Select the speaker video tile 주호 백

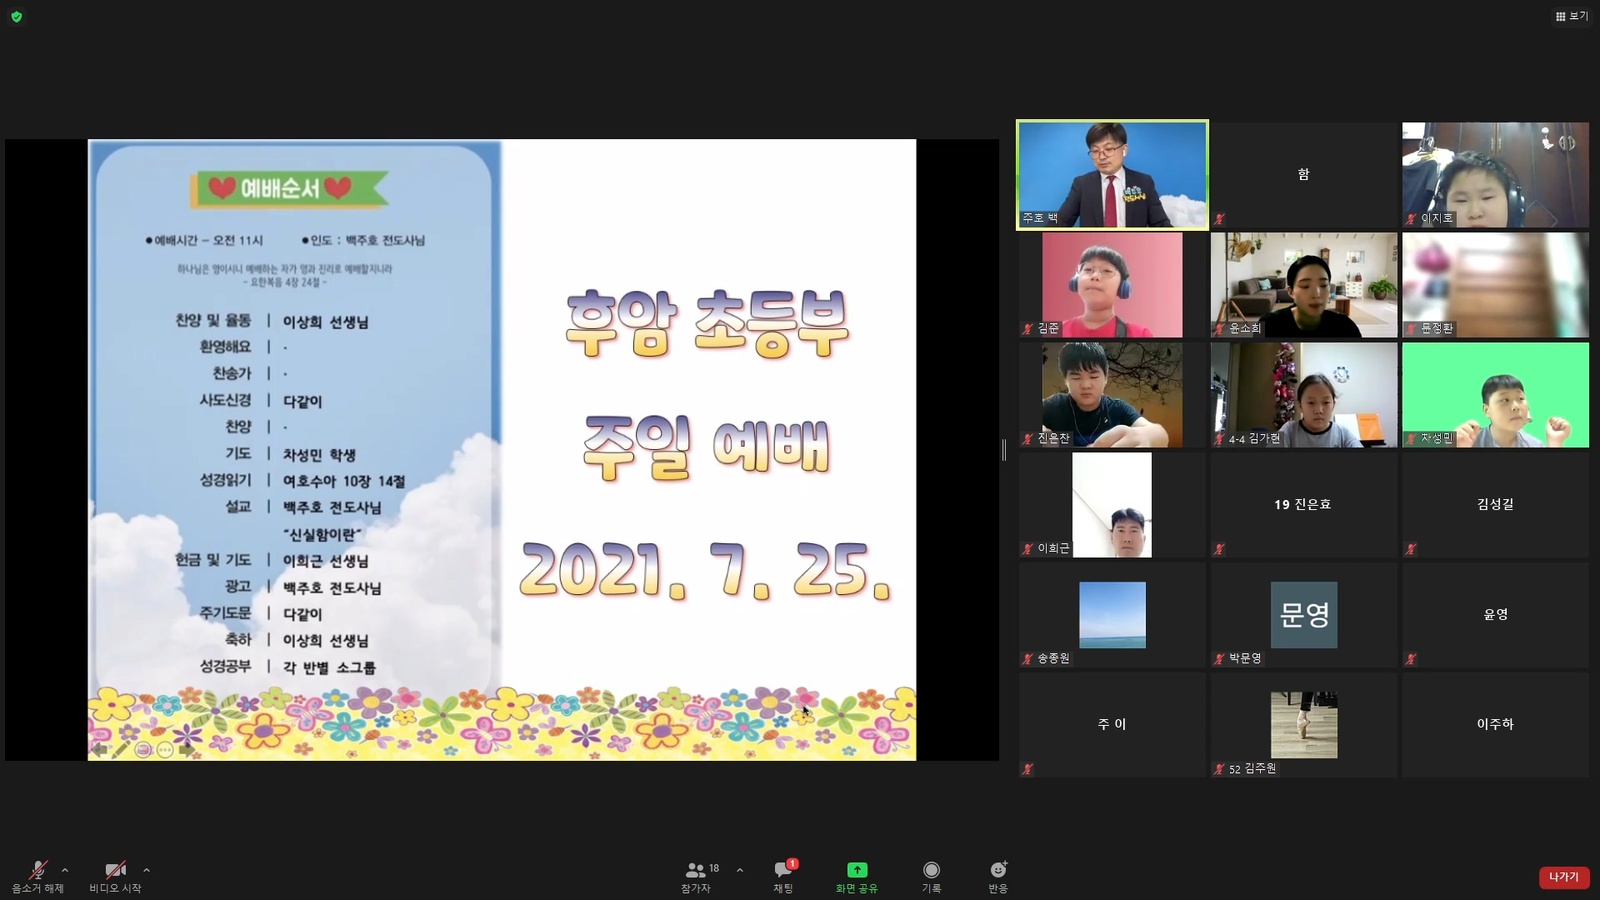tap(1112, 175)
